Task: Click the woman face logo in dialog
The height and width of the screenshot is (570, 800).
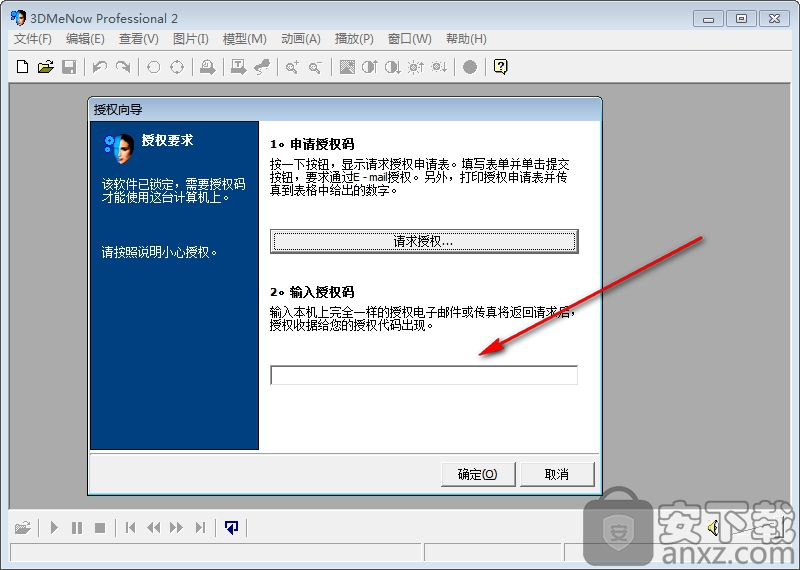Action: click(x=119, y=148)
